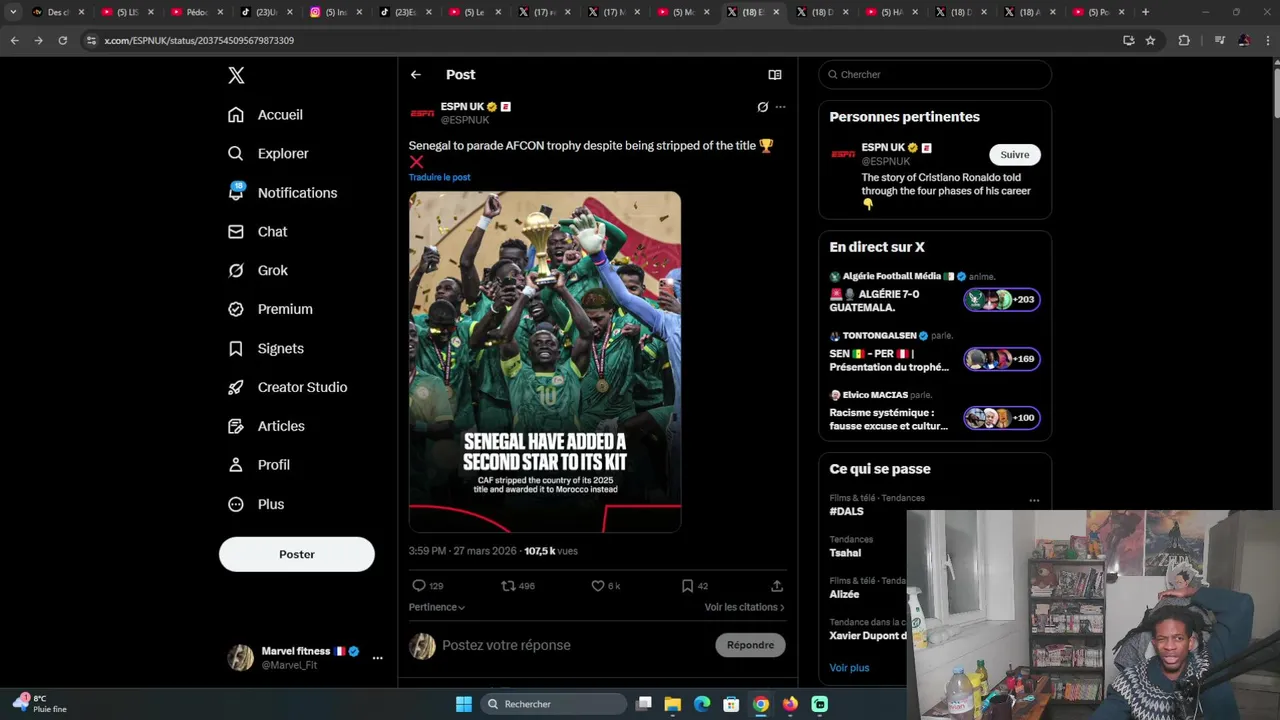The height and width of the screenshot is (720, 1280).
Task: Switch to the Instagram browser tab
Action: 336,12
